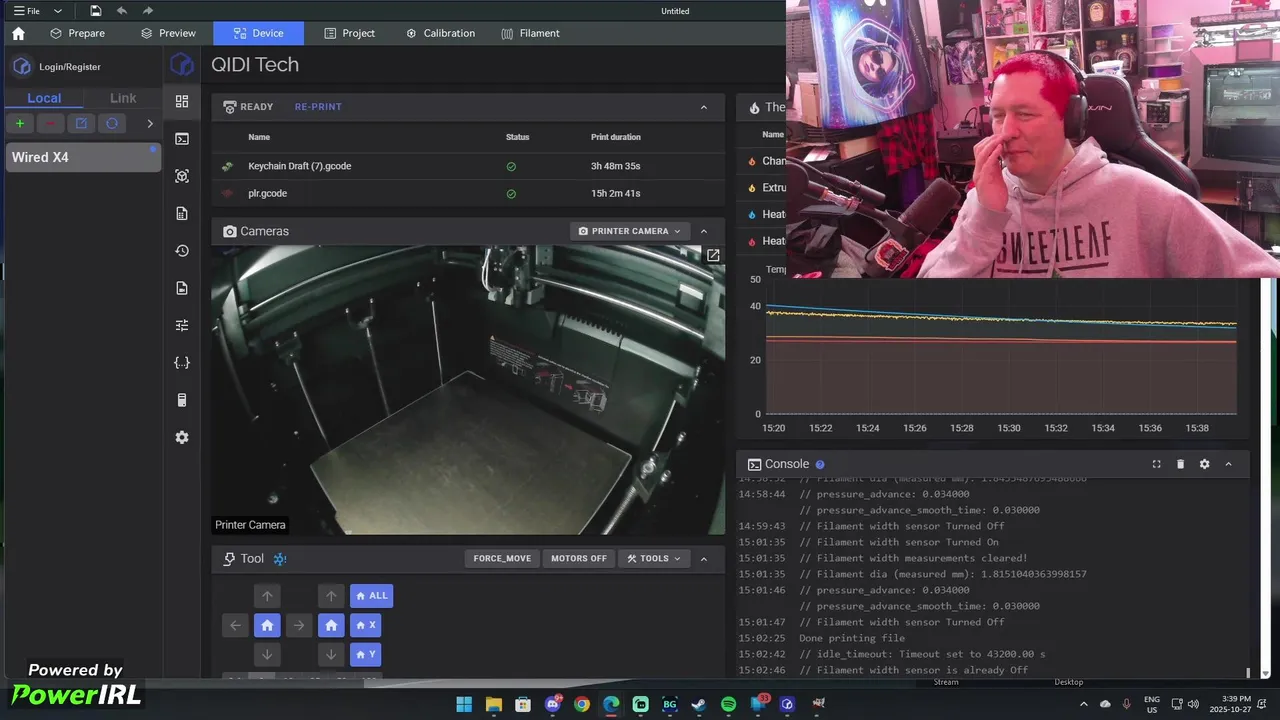1280x720 pixels.
Task: Click the temperature chart area
Action: point(1001,346)
